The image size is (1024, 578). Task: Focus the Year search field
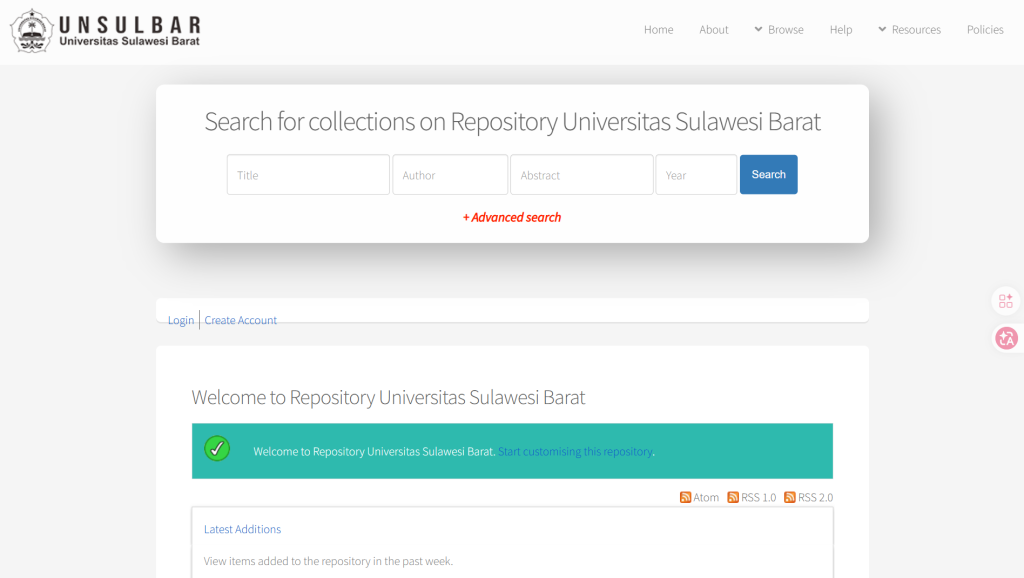pos(696,174)
